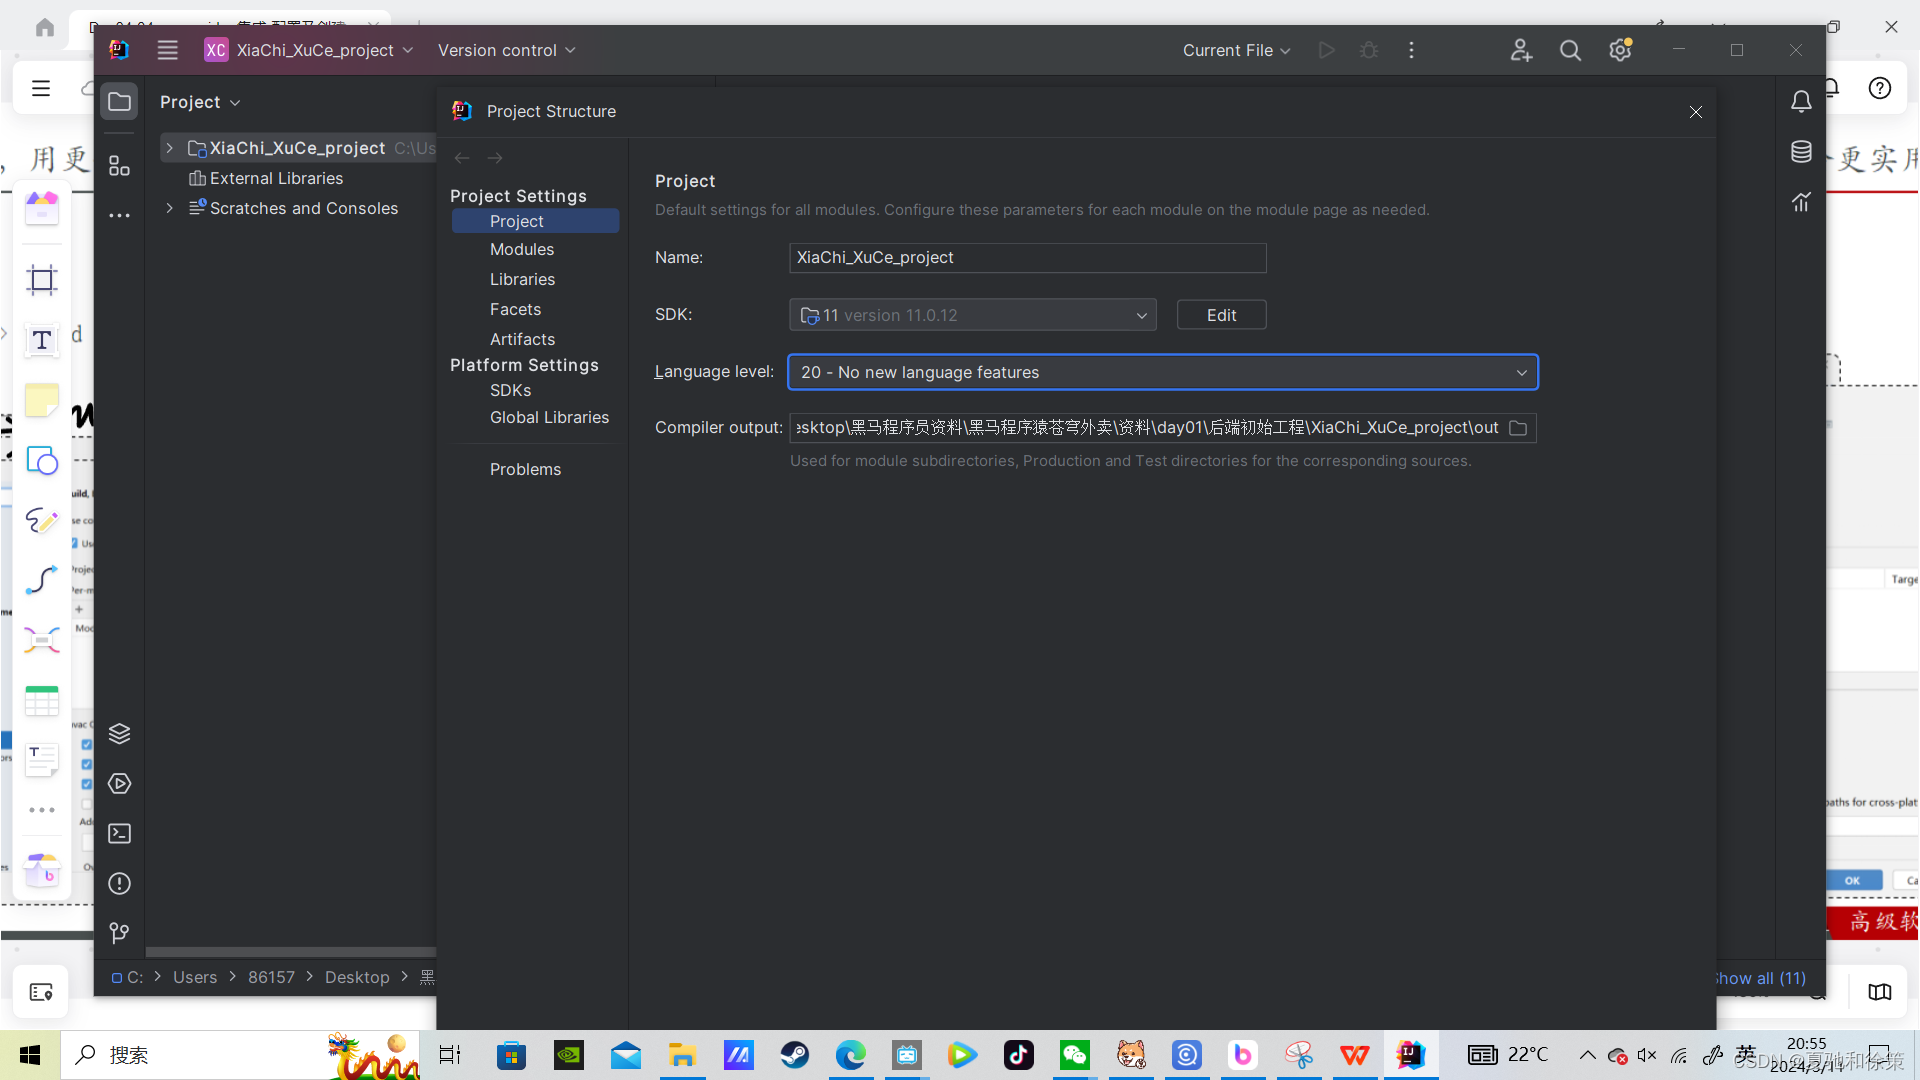
Task: Open the Language level dropdown
Action: point(1162,372)
